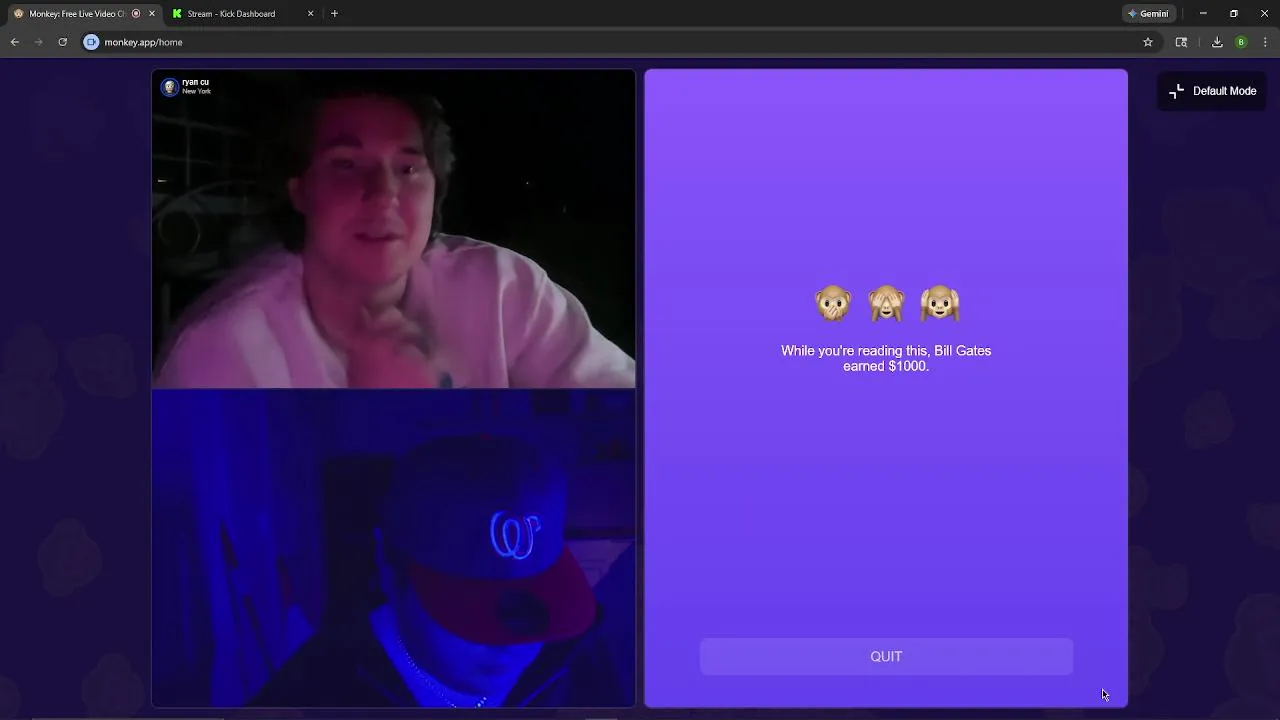
Task: Open the media/cast toolbar icon
Action: 1181,42
